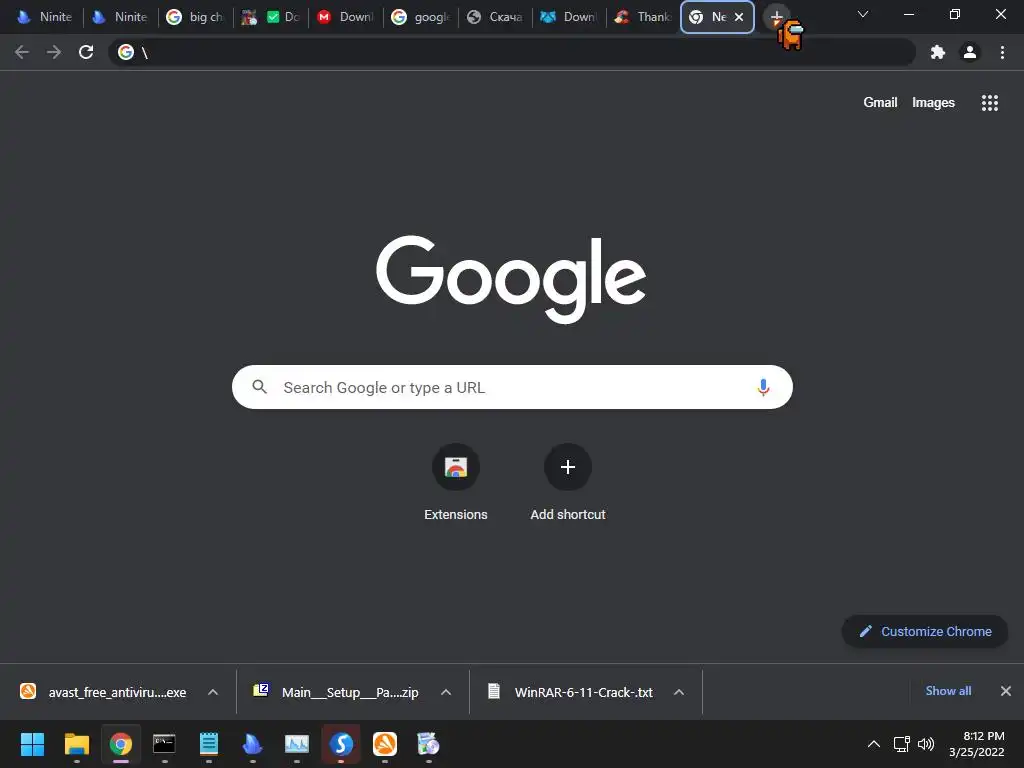Open the Ninite taskbar icon
1024x768 pixels.
pos(252,744)
